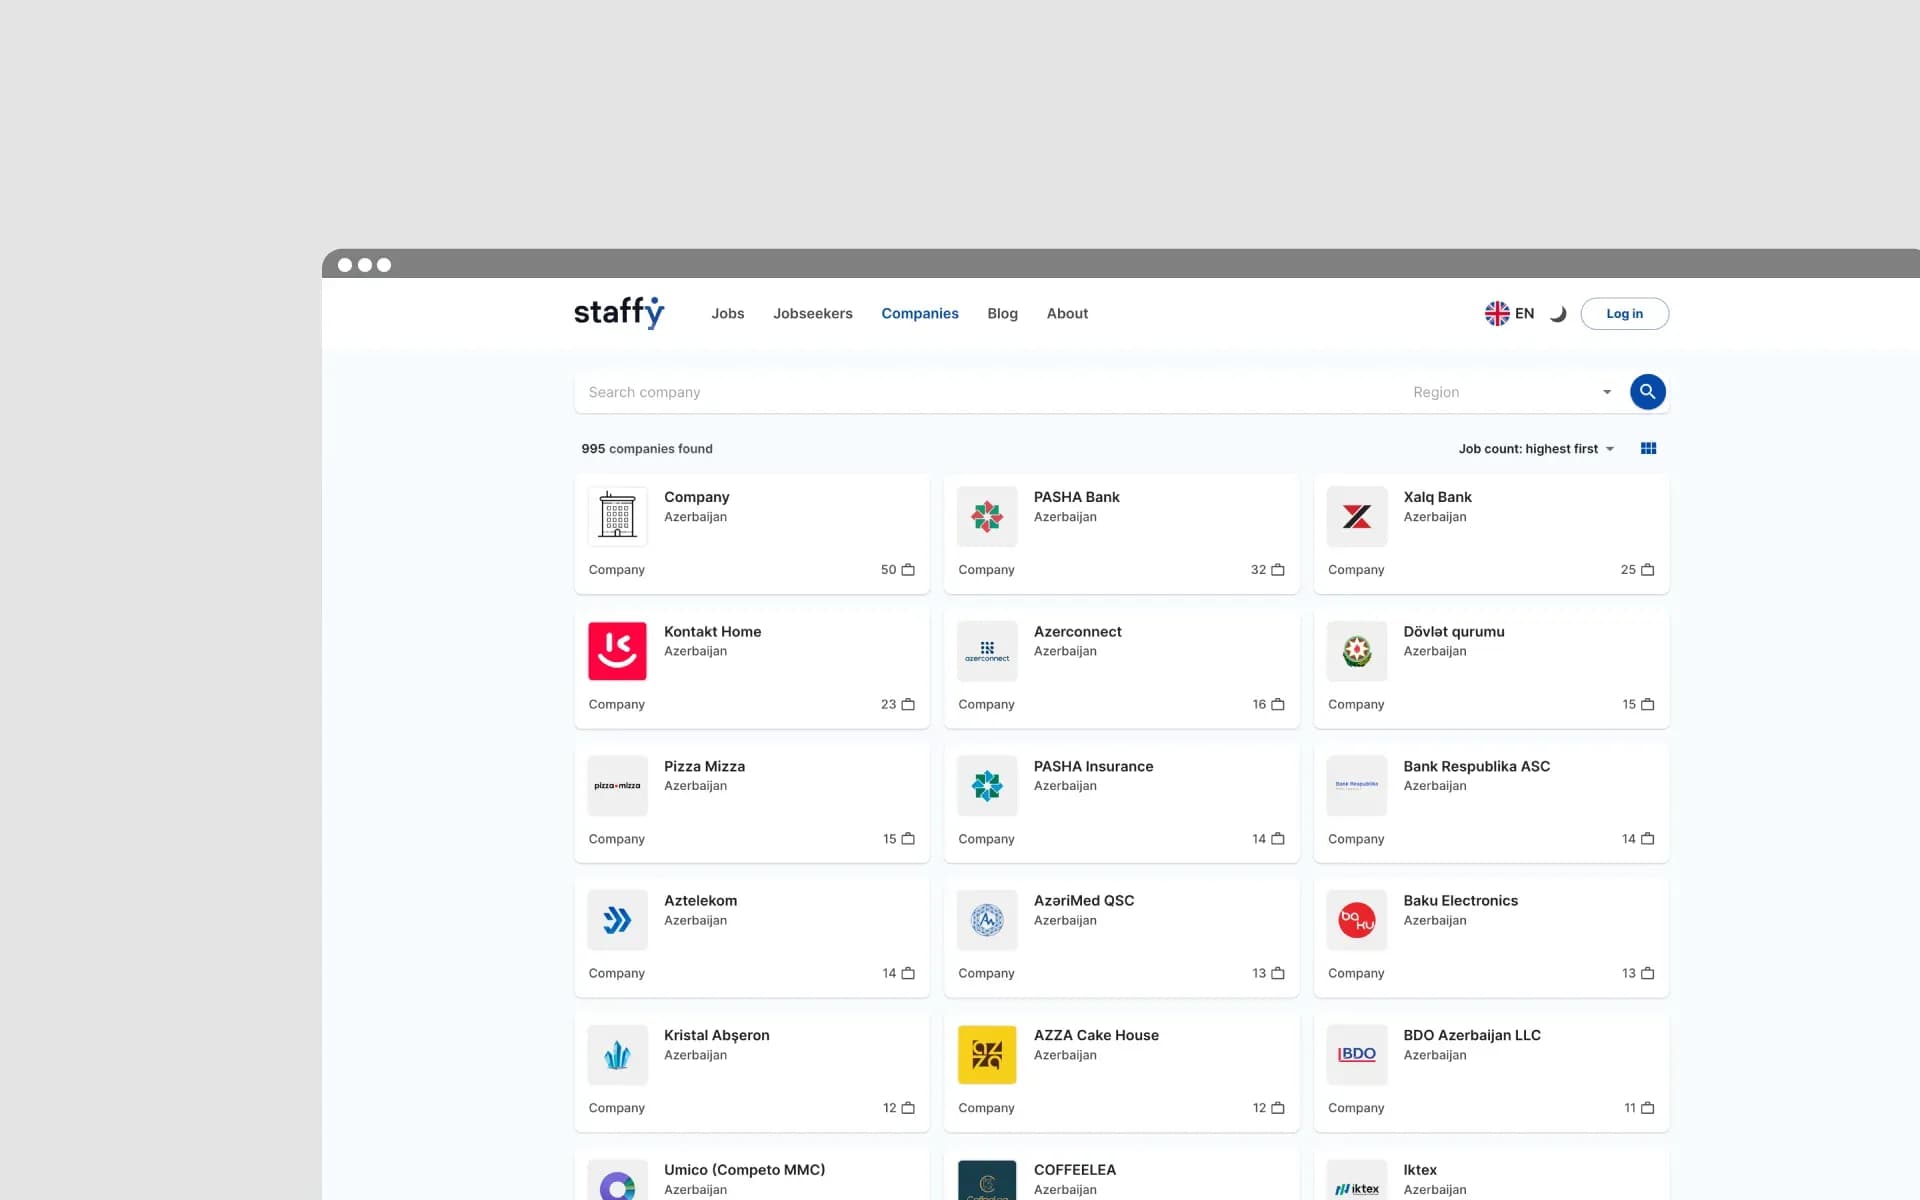
Task: Click the BDO Azerbaijan LLC title
Action: (x=1472, y=1036)
